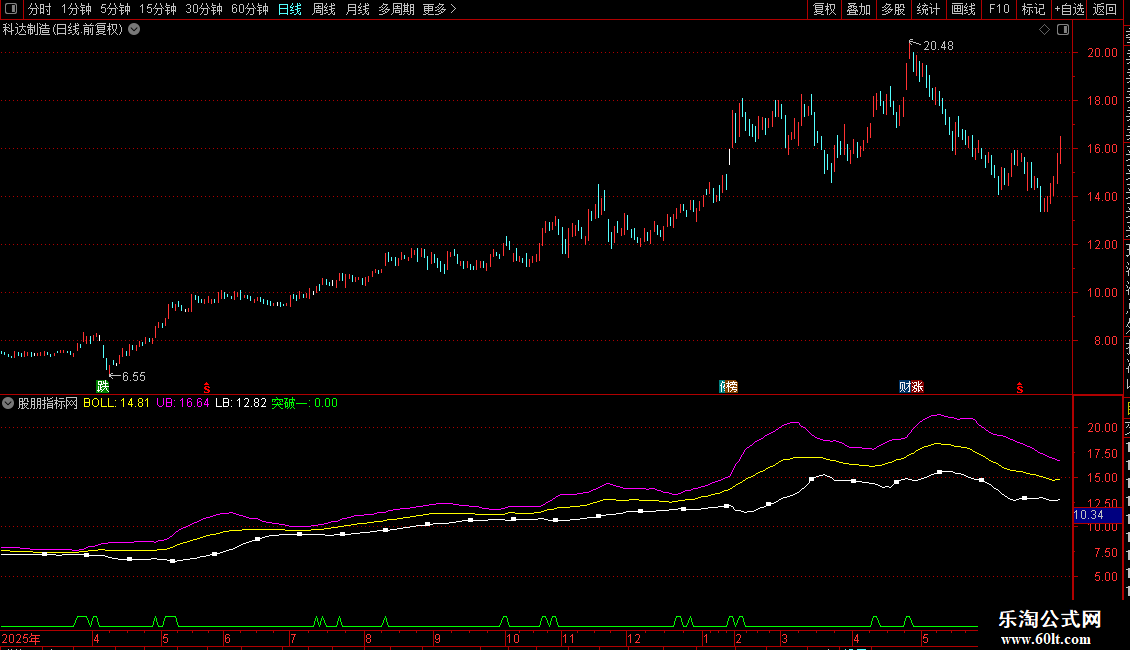The width and height of the screenshot is (1130, 650).
Task: Click the 叠加 overlay button
Action: pyautogui.click(x=858, y=9)
